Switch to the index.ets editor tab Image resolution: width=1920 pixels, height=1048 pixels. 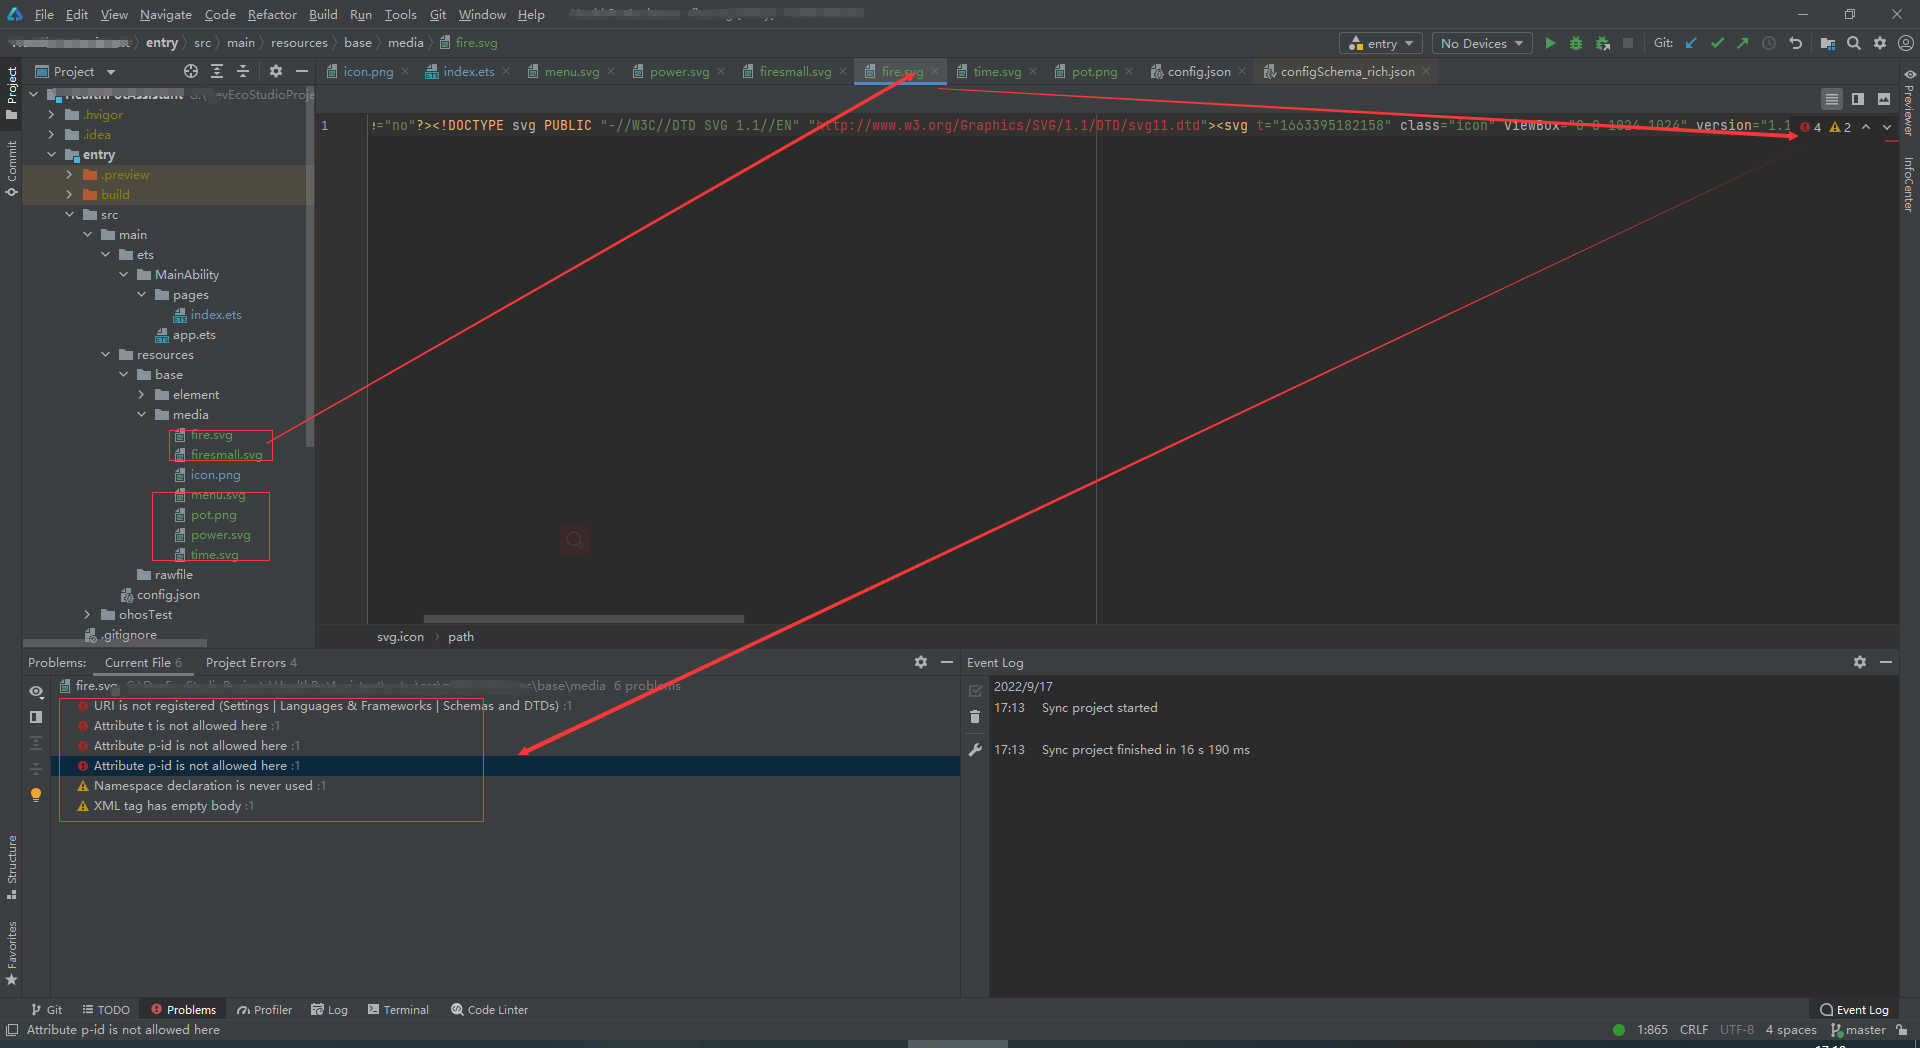pos(468,71)
